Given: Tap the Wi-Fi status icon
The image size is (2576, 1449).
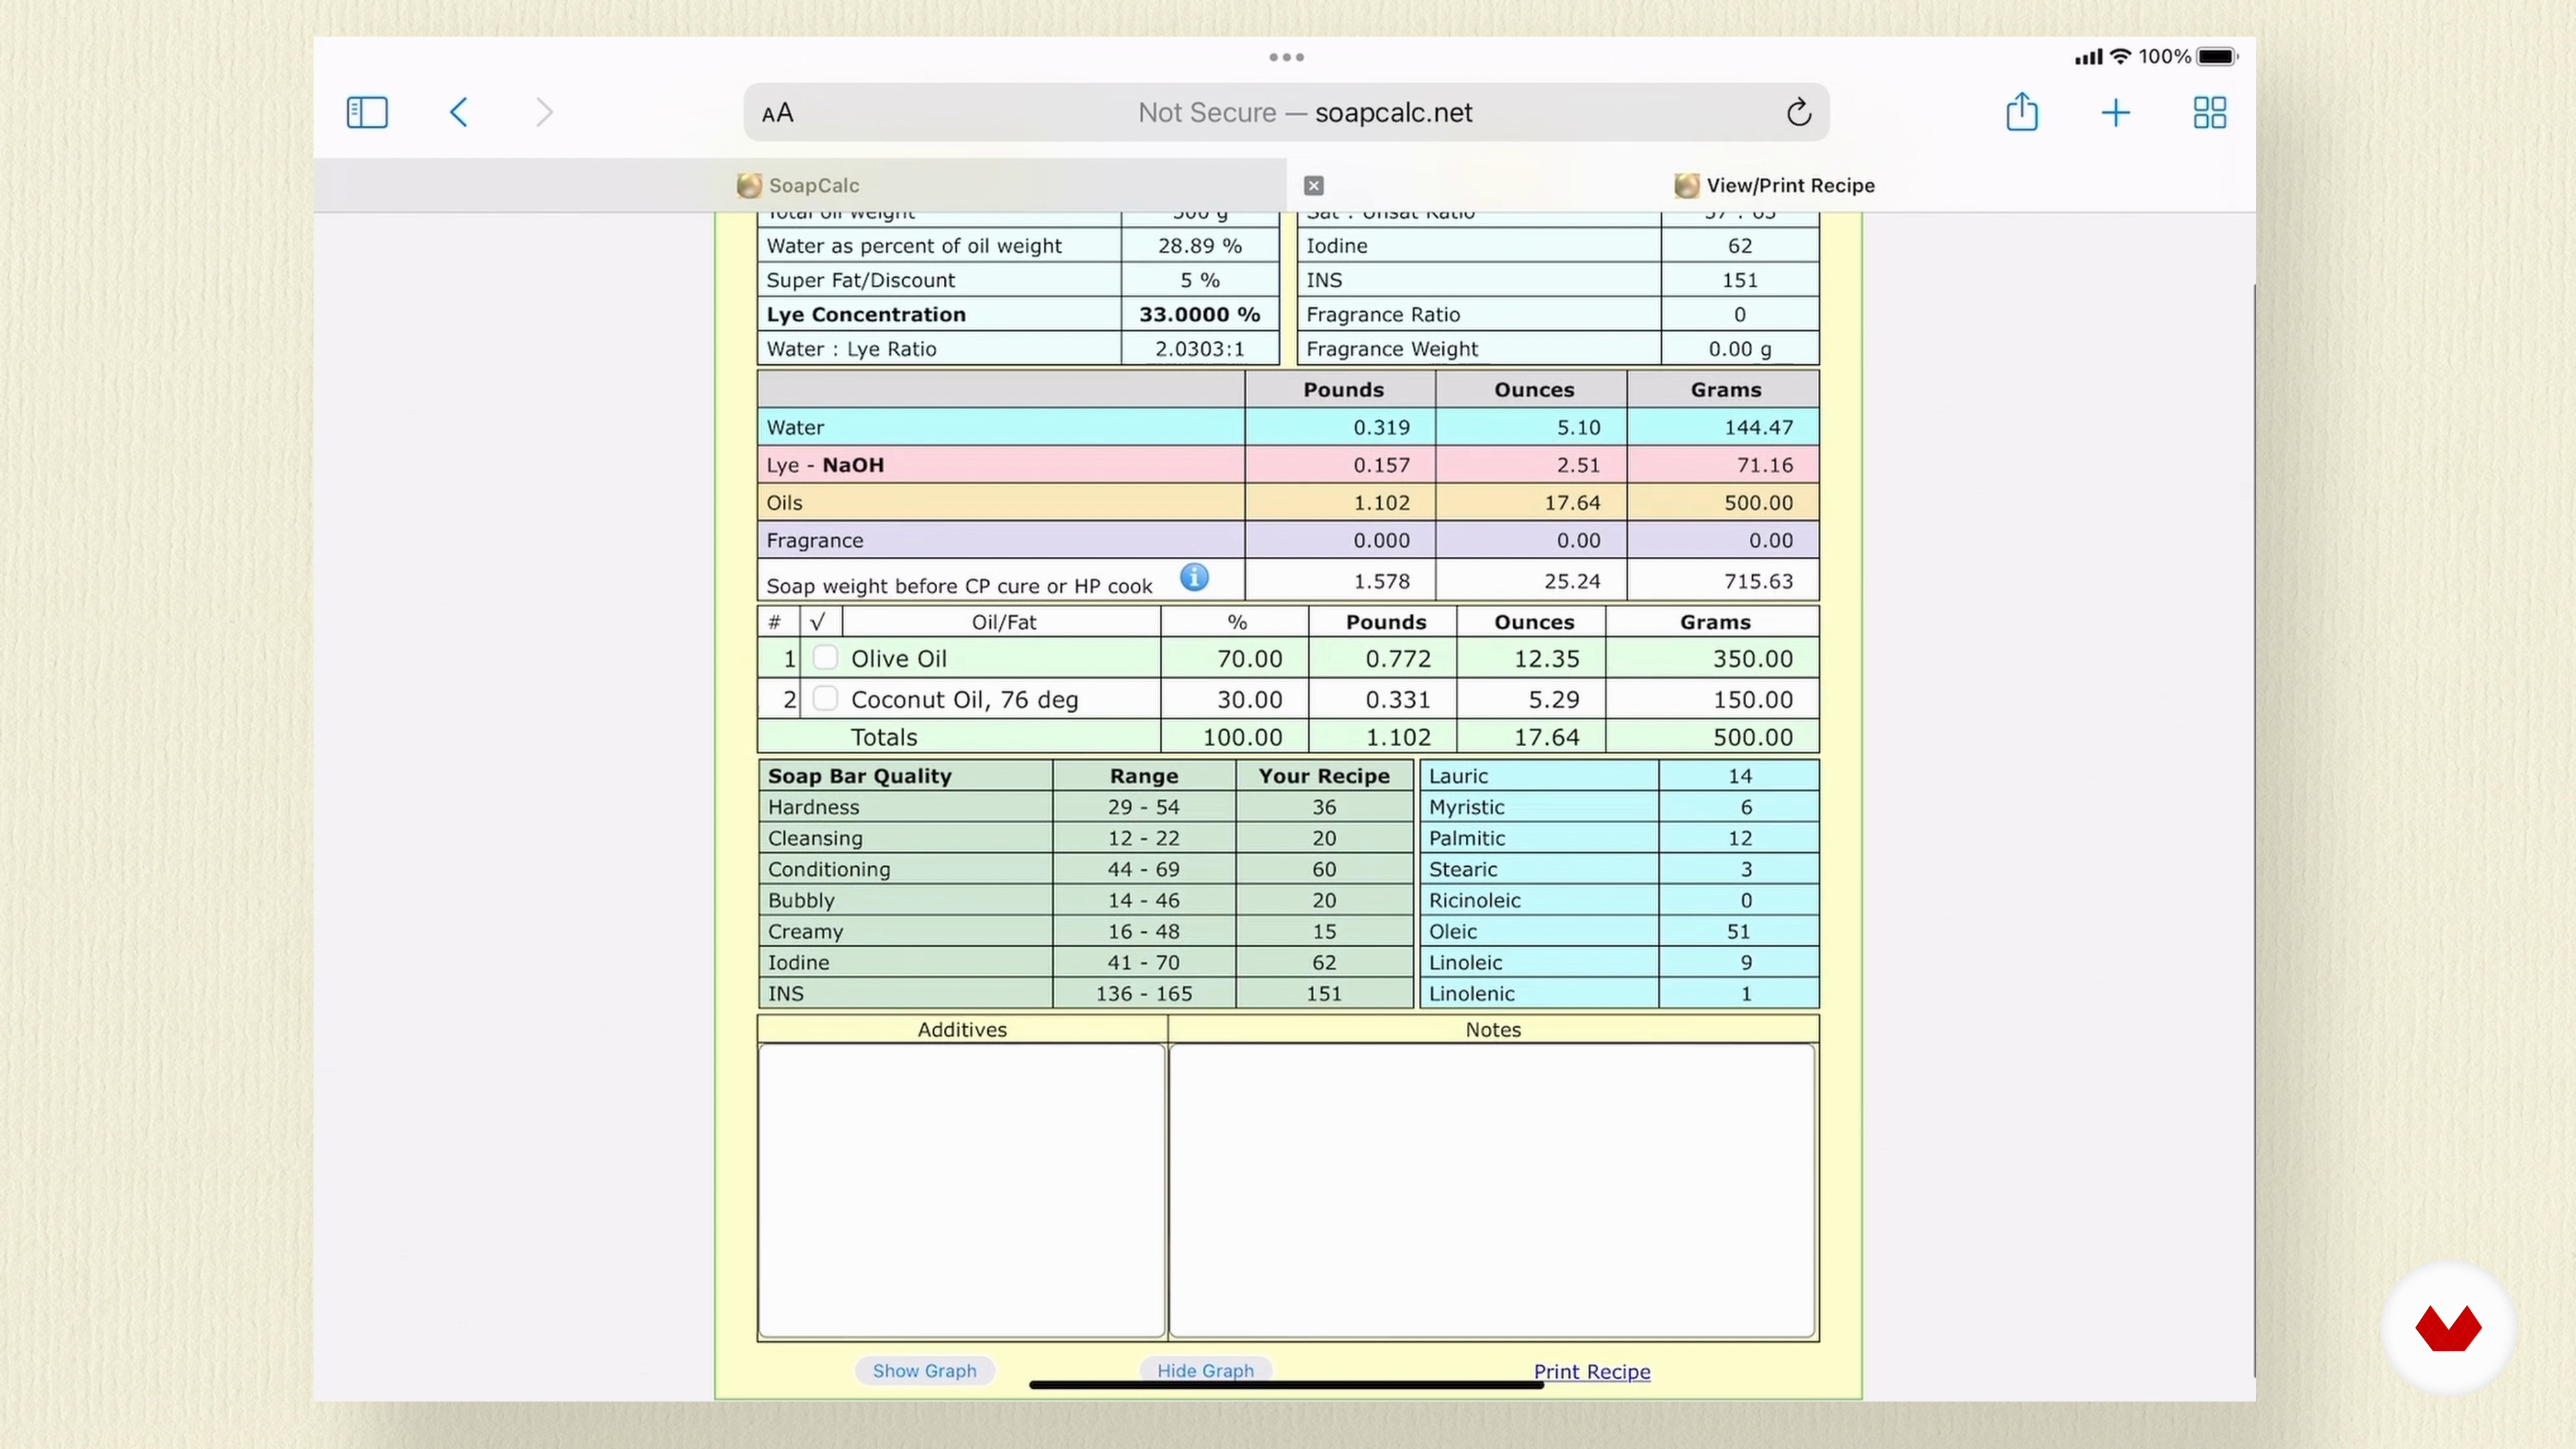Looking at the screenshot, I should click(x=2121, y=56).
